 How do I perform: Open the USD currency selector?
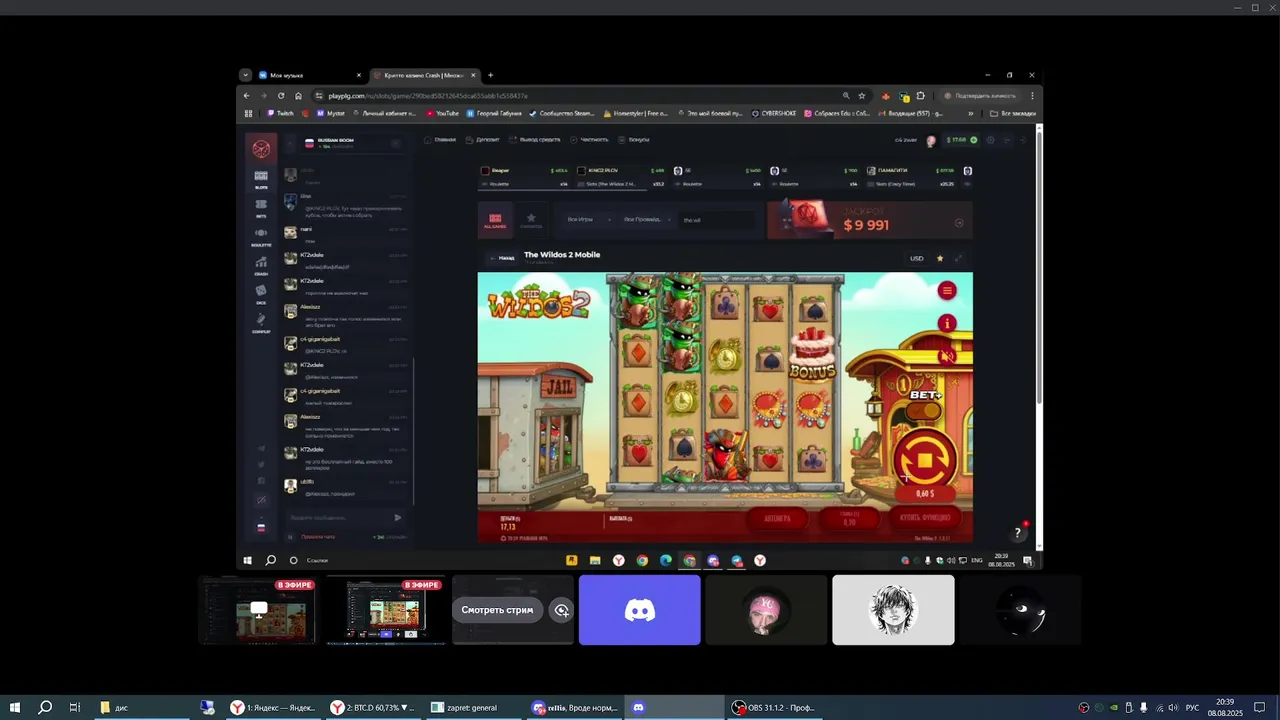point(916,258)
